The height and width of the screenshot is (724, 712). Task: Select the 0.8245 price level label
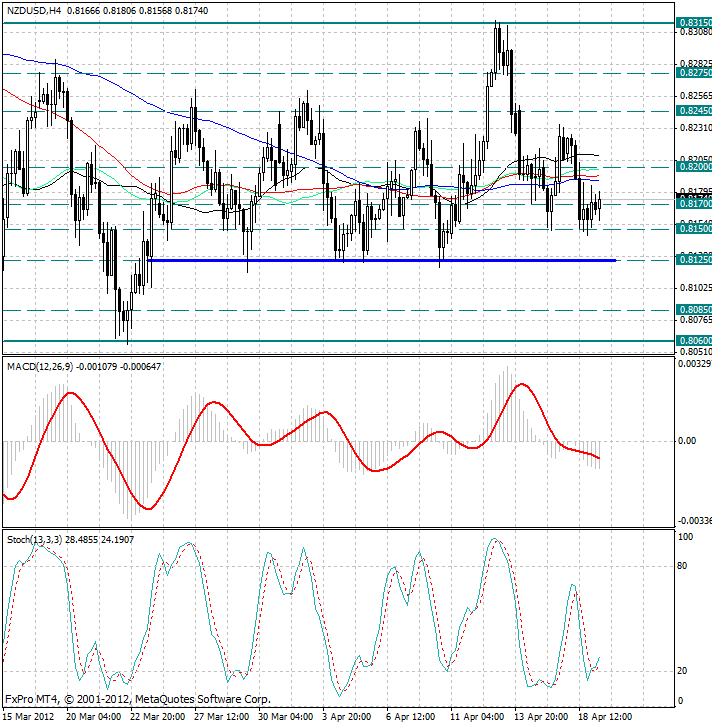[694, 111]
